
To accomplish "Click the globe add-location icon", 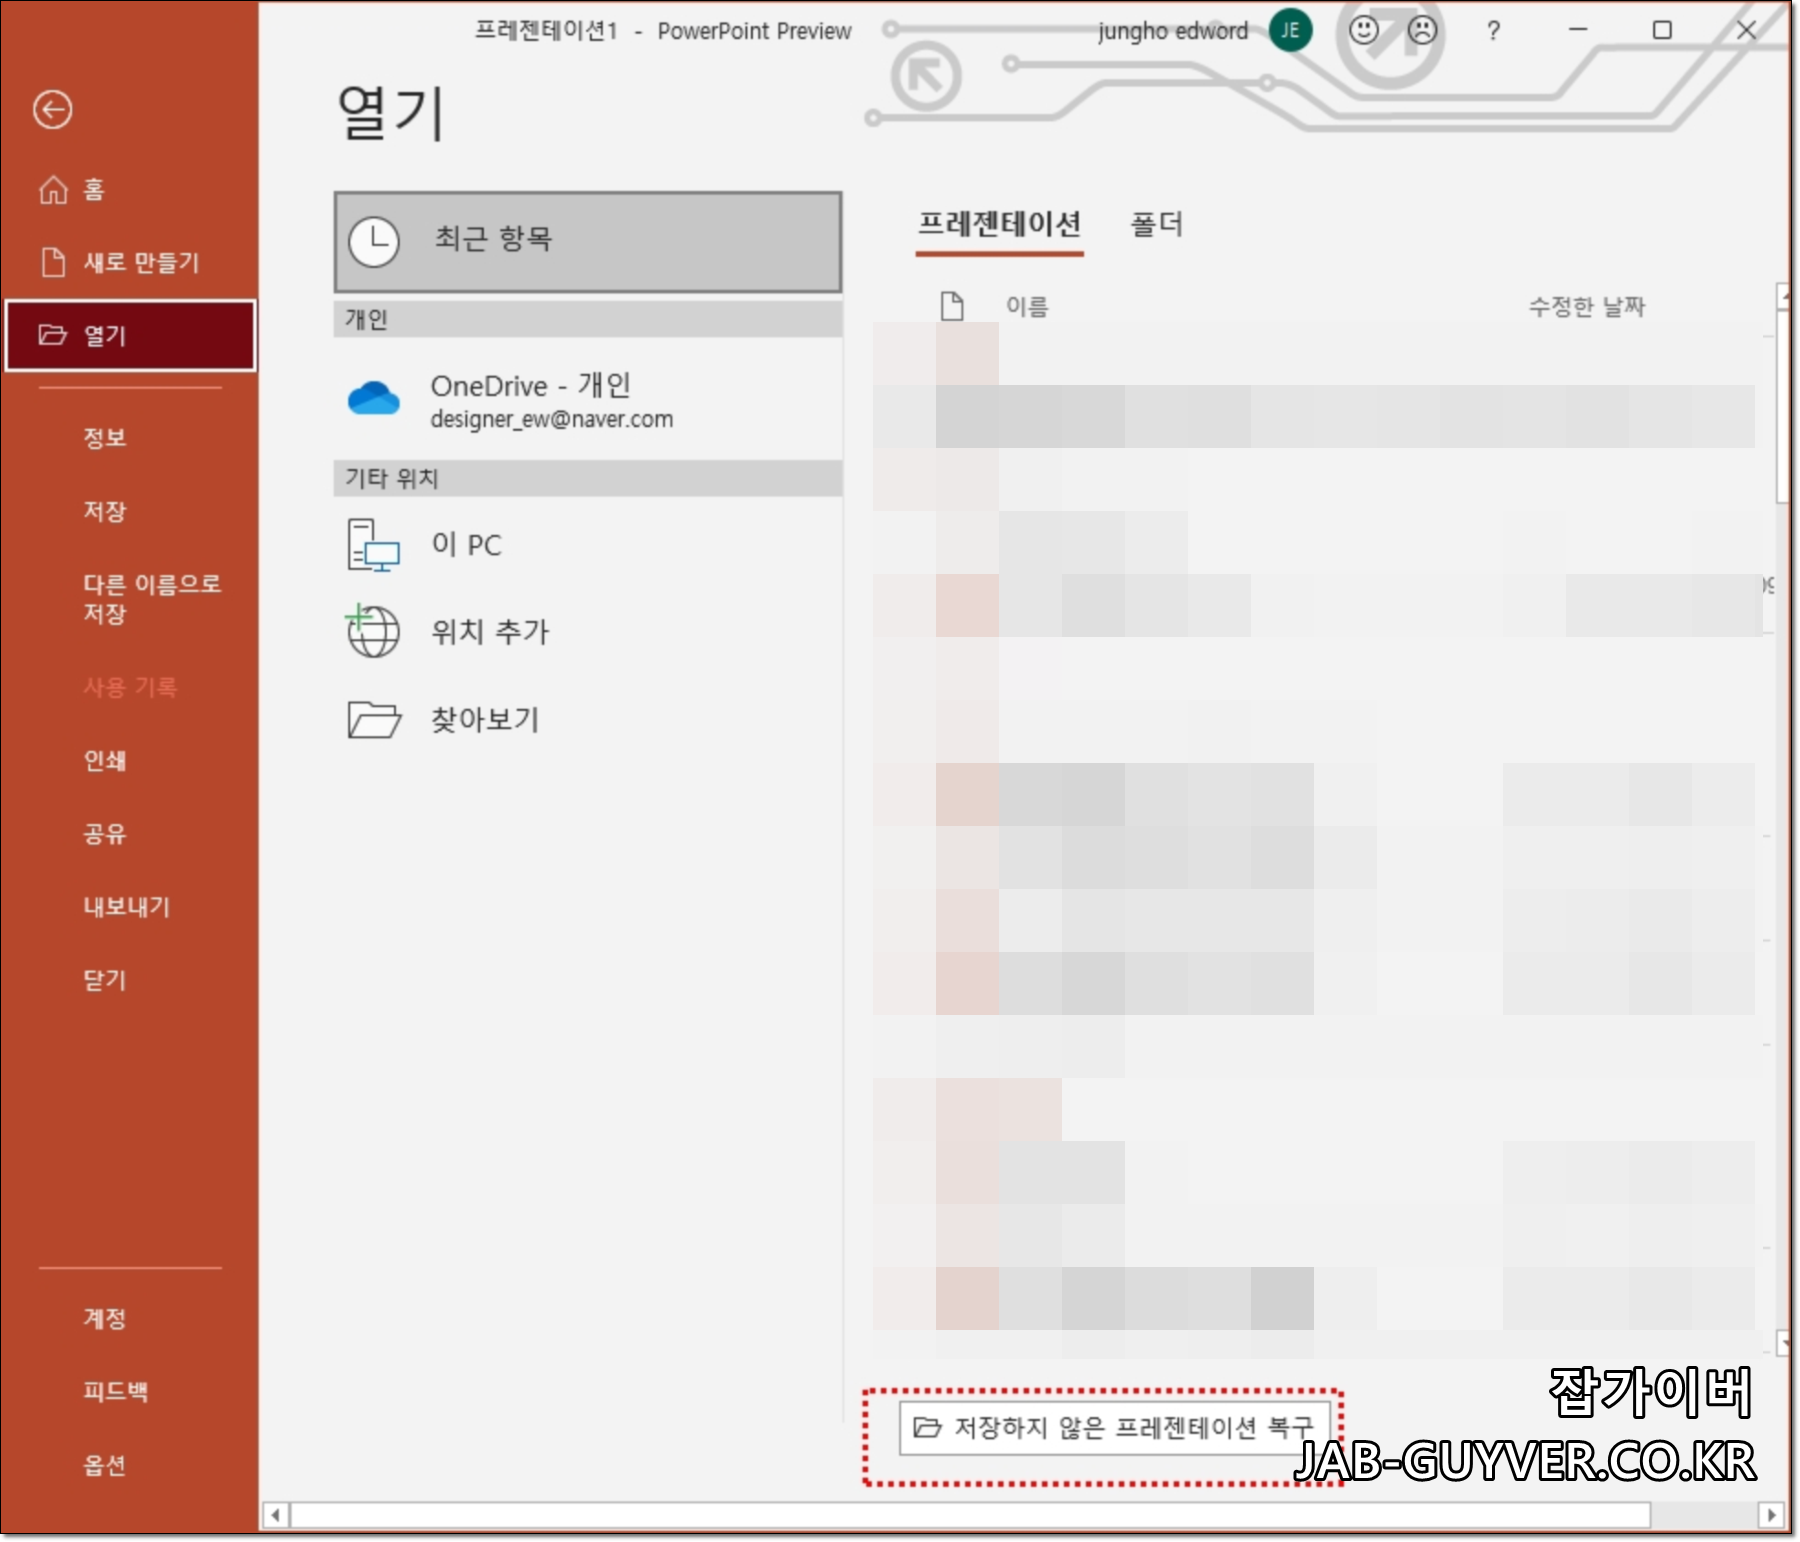I will coord(373,631).
